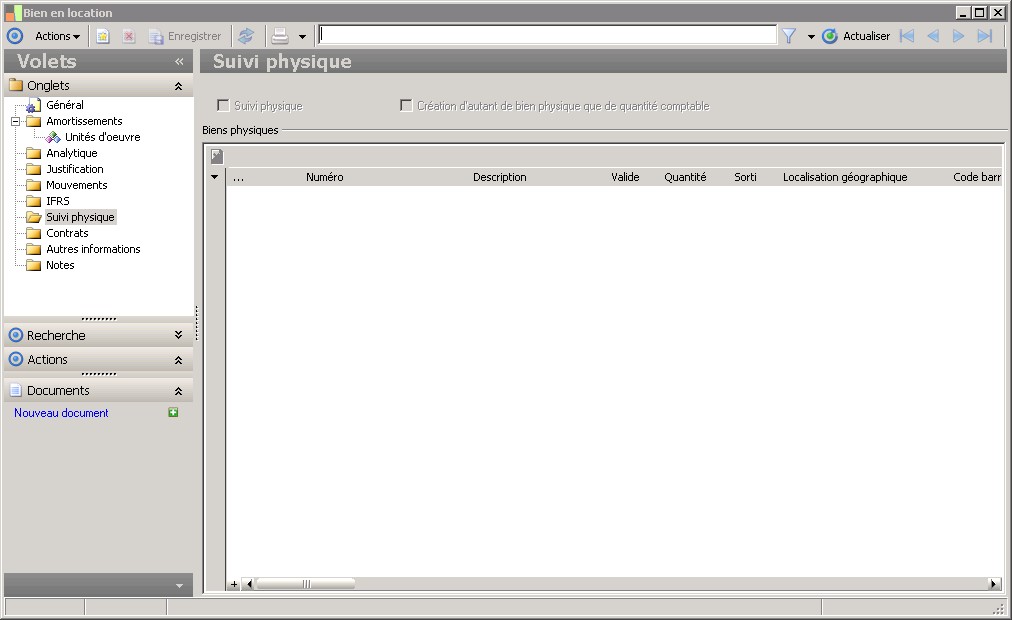The width and height of the screenshot is (1012, 620).
Task: Collapse the Volets side panel
Action: [x=179, y=61]
